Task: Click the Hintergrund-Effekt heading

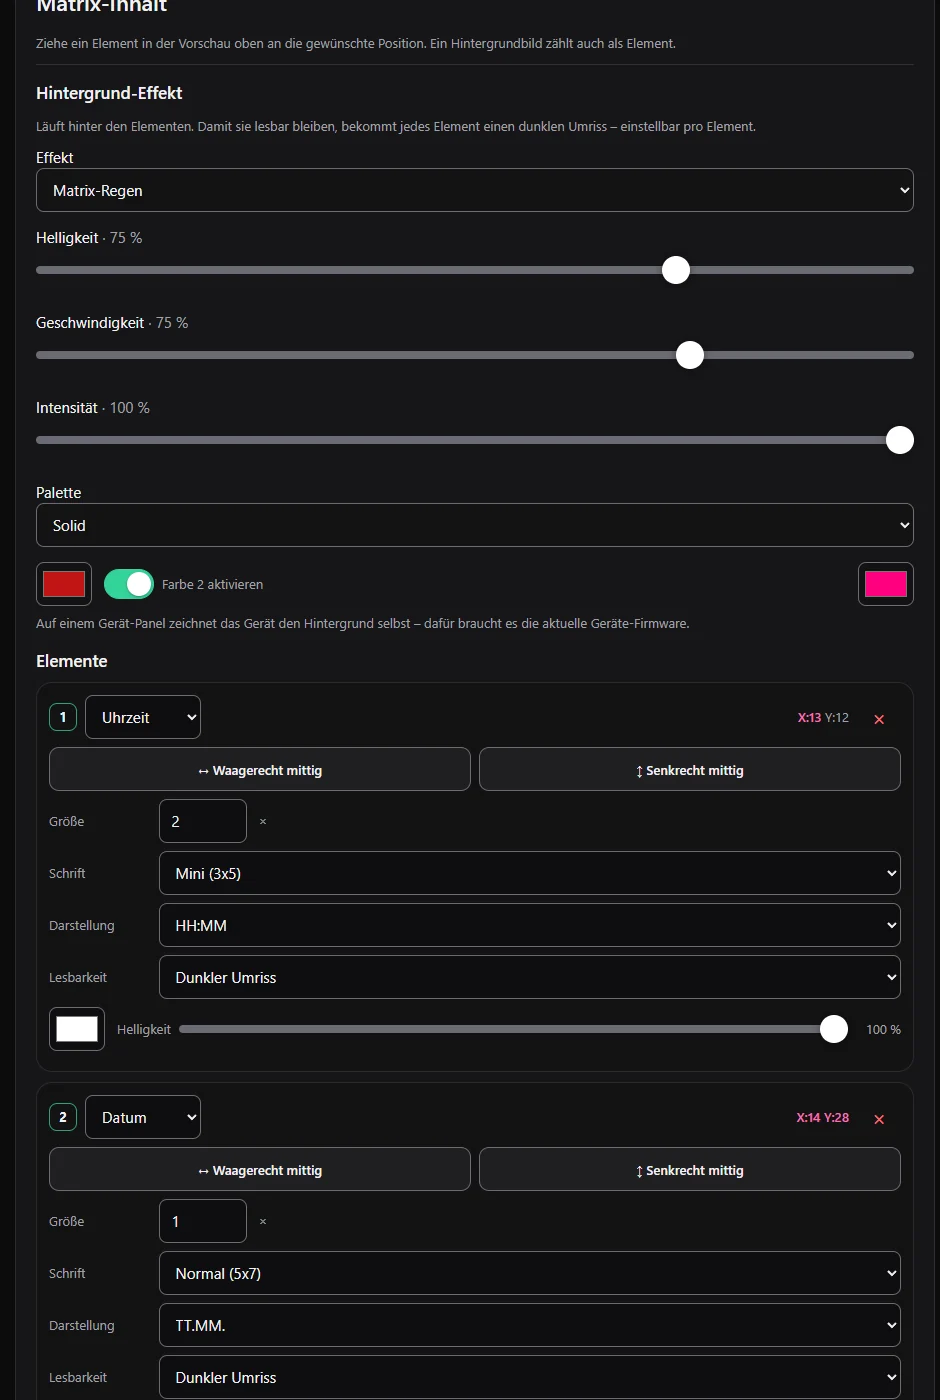Action: (109, 93)
